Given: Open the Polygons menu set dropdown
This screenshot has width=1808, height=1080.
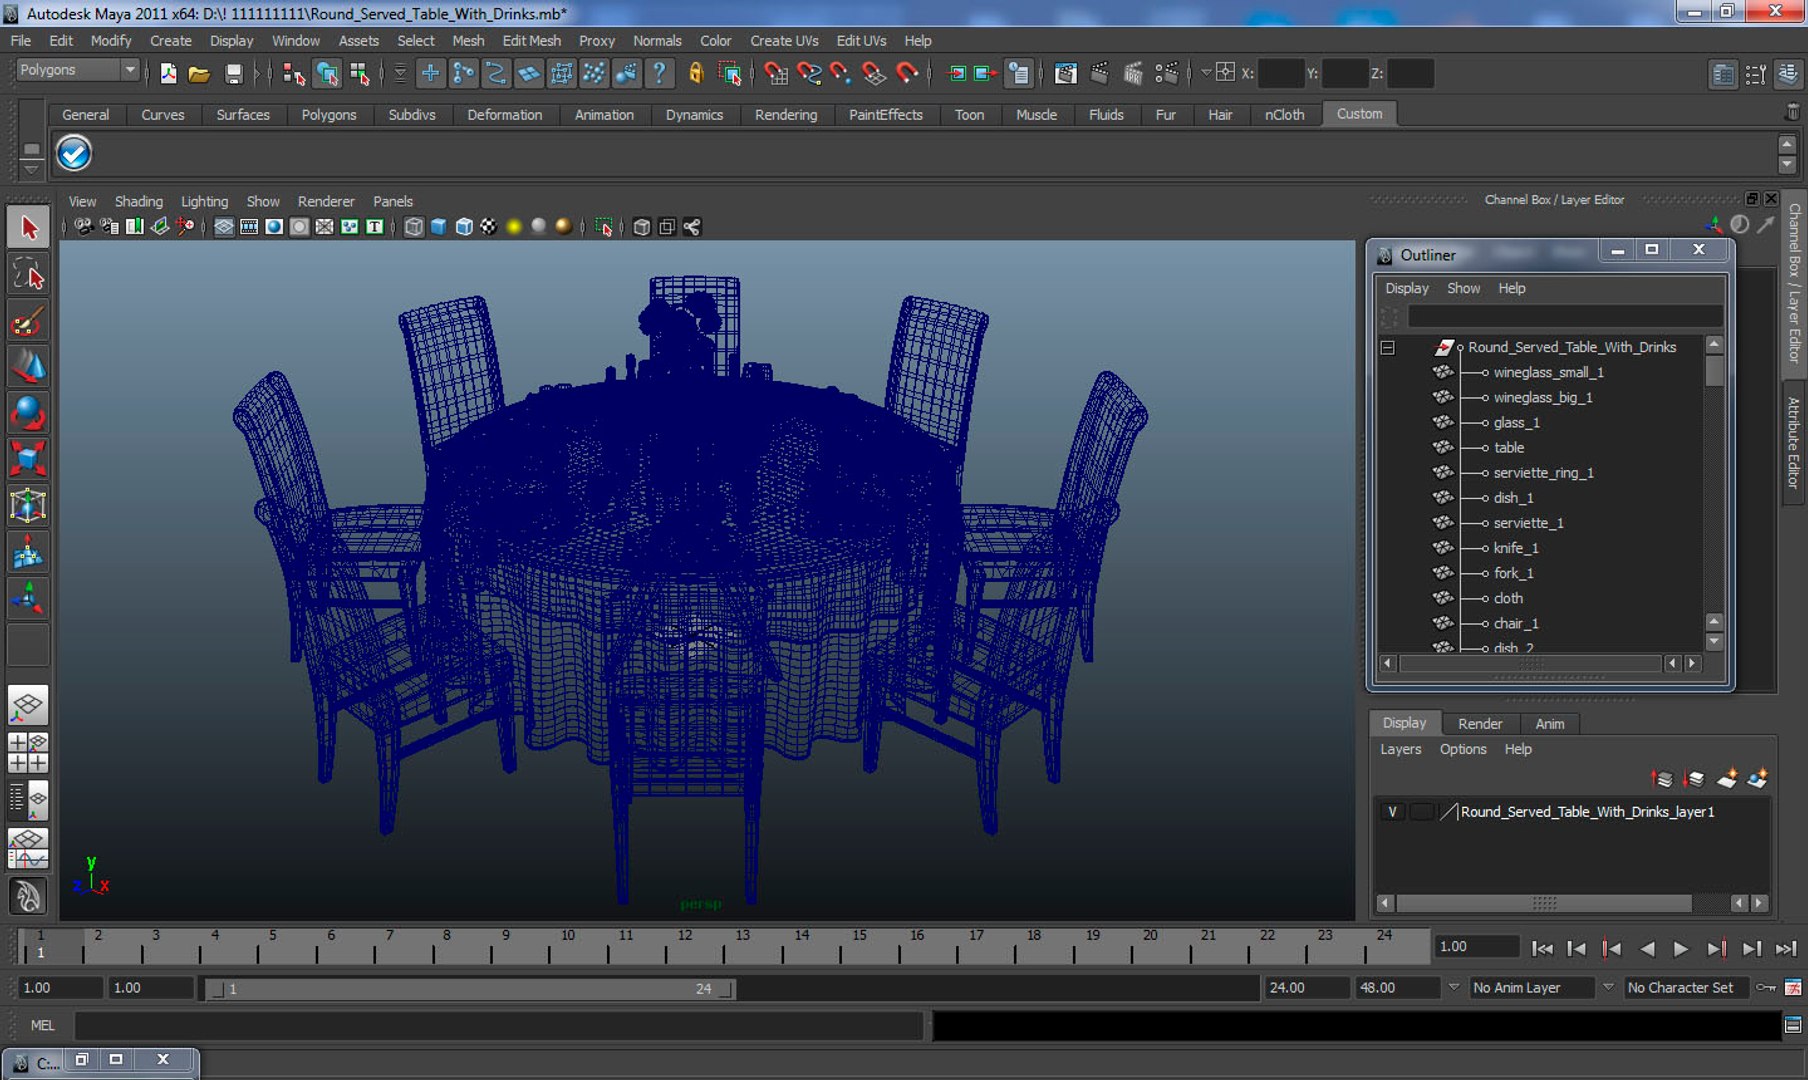Looking at the screenshot, I should click(78, 70).
